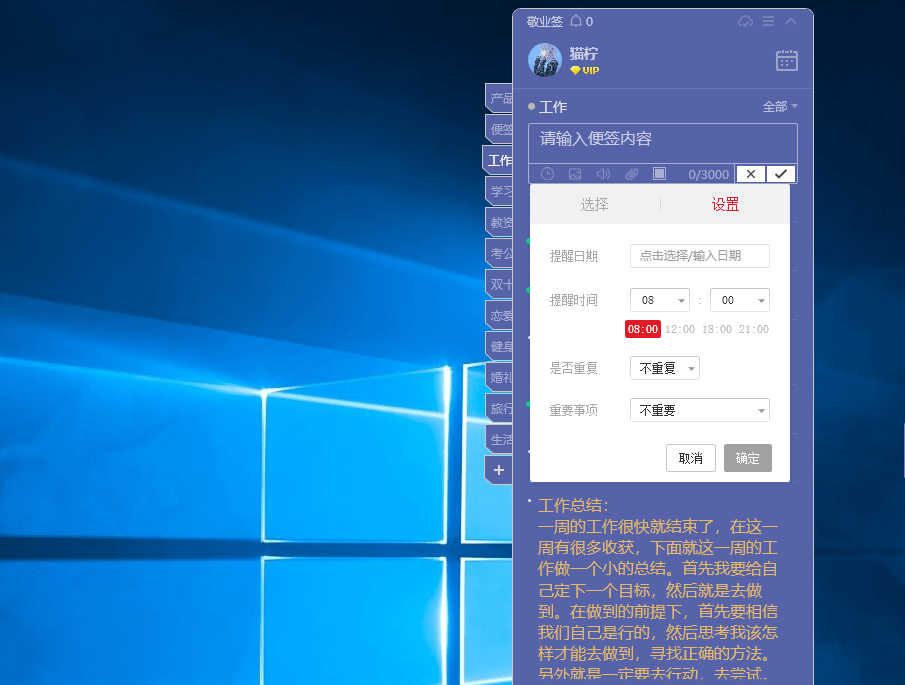The width and height of the screenshot is (905, 685).
Task: Switch to the 学习 category tab
Action: point(500,191)
